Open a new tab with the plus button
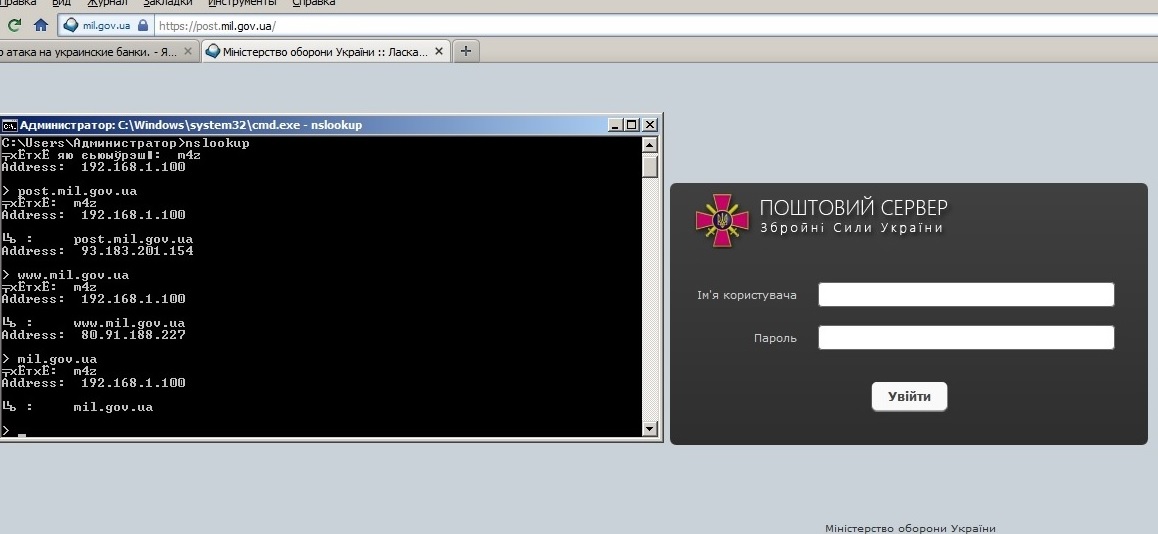Screen dimensions: 1158x534 (x=465, y=52)
